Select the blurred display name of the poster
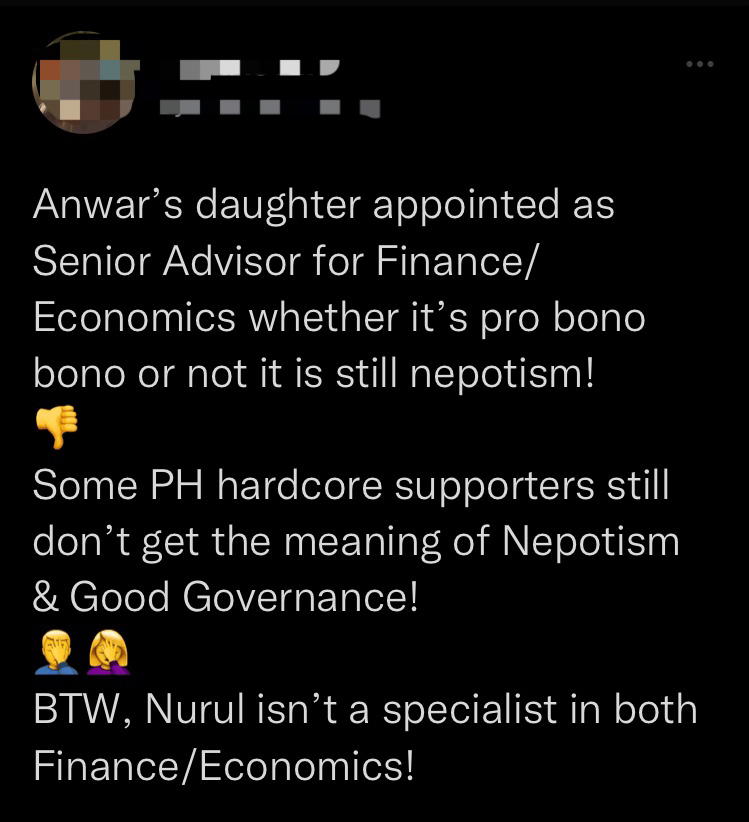749x822 pixels. 259,69
